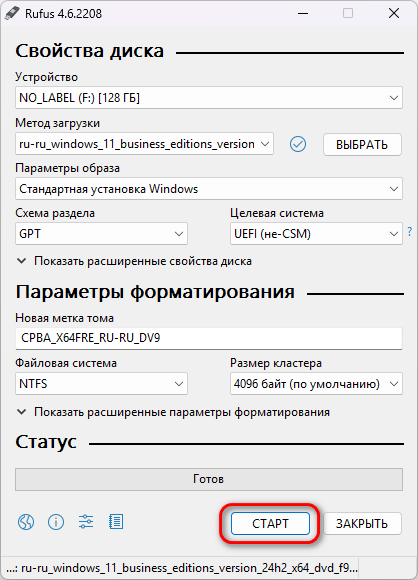418x580 pixels.
Task: Click the checksum checkmark circle icon
Action: (298, 144)
